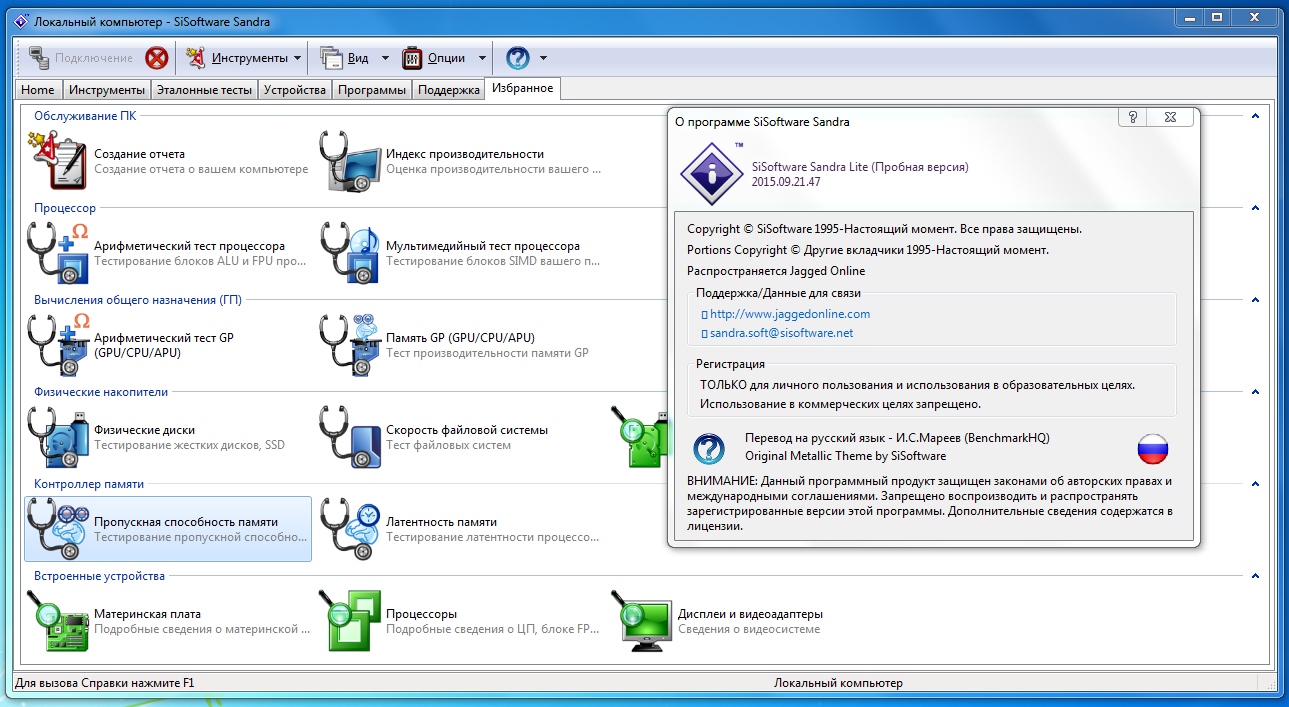1289x707 pixels.
Task: Open the Устройства tab
Action: click(295, 90)
